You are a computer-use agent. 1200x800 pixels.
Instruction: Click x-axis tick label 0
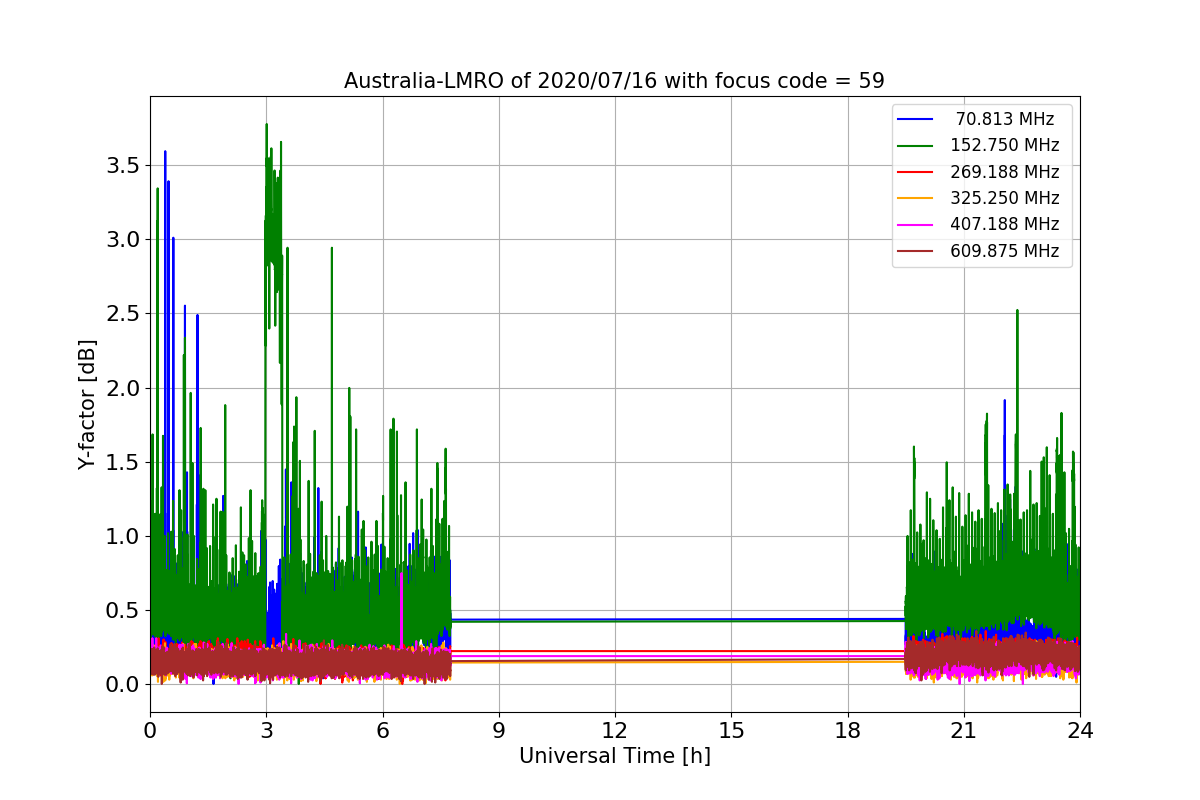pyautogui.click(x=150, y=730)
